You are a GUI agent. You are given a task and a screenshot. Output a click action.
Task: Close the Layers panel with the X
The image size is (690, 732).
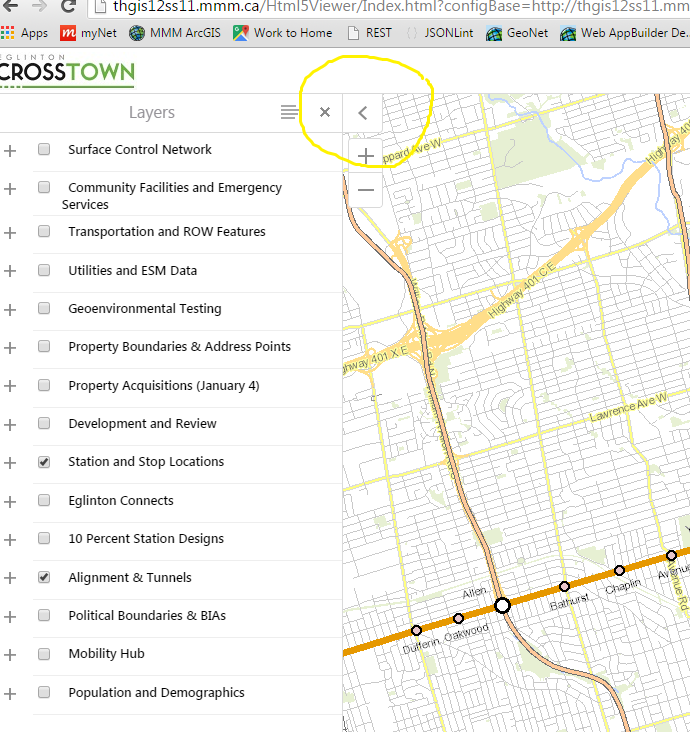[325, 112]
